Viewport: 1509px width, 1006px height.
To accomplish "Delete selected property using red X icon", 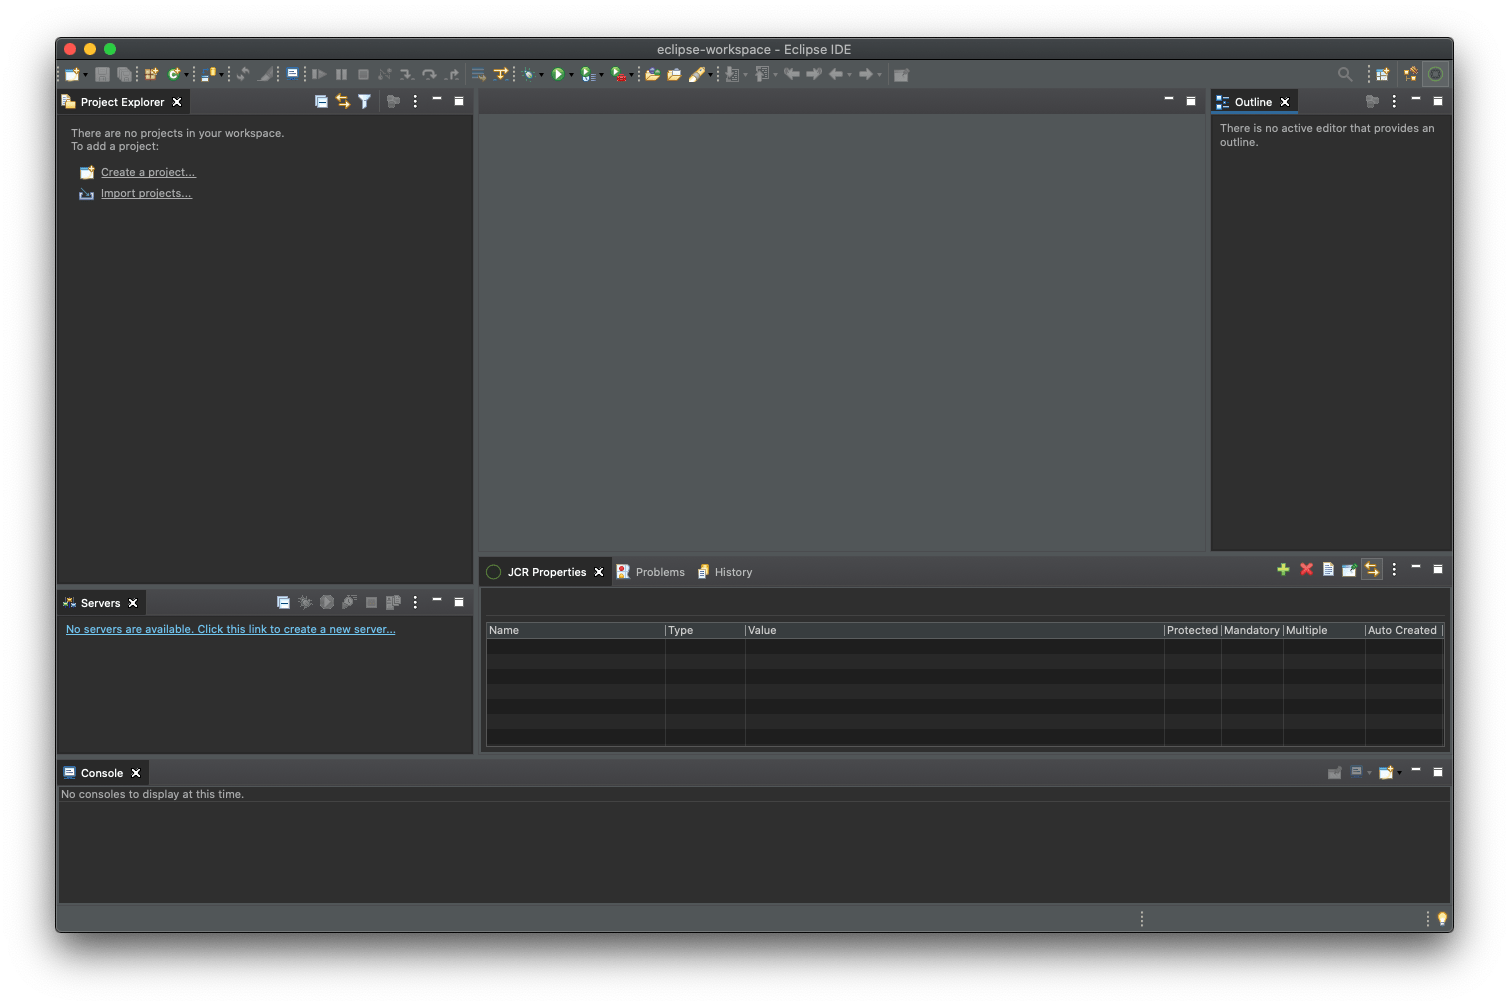I will 1306,569.
